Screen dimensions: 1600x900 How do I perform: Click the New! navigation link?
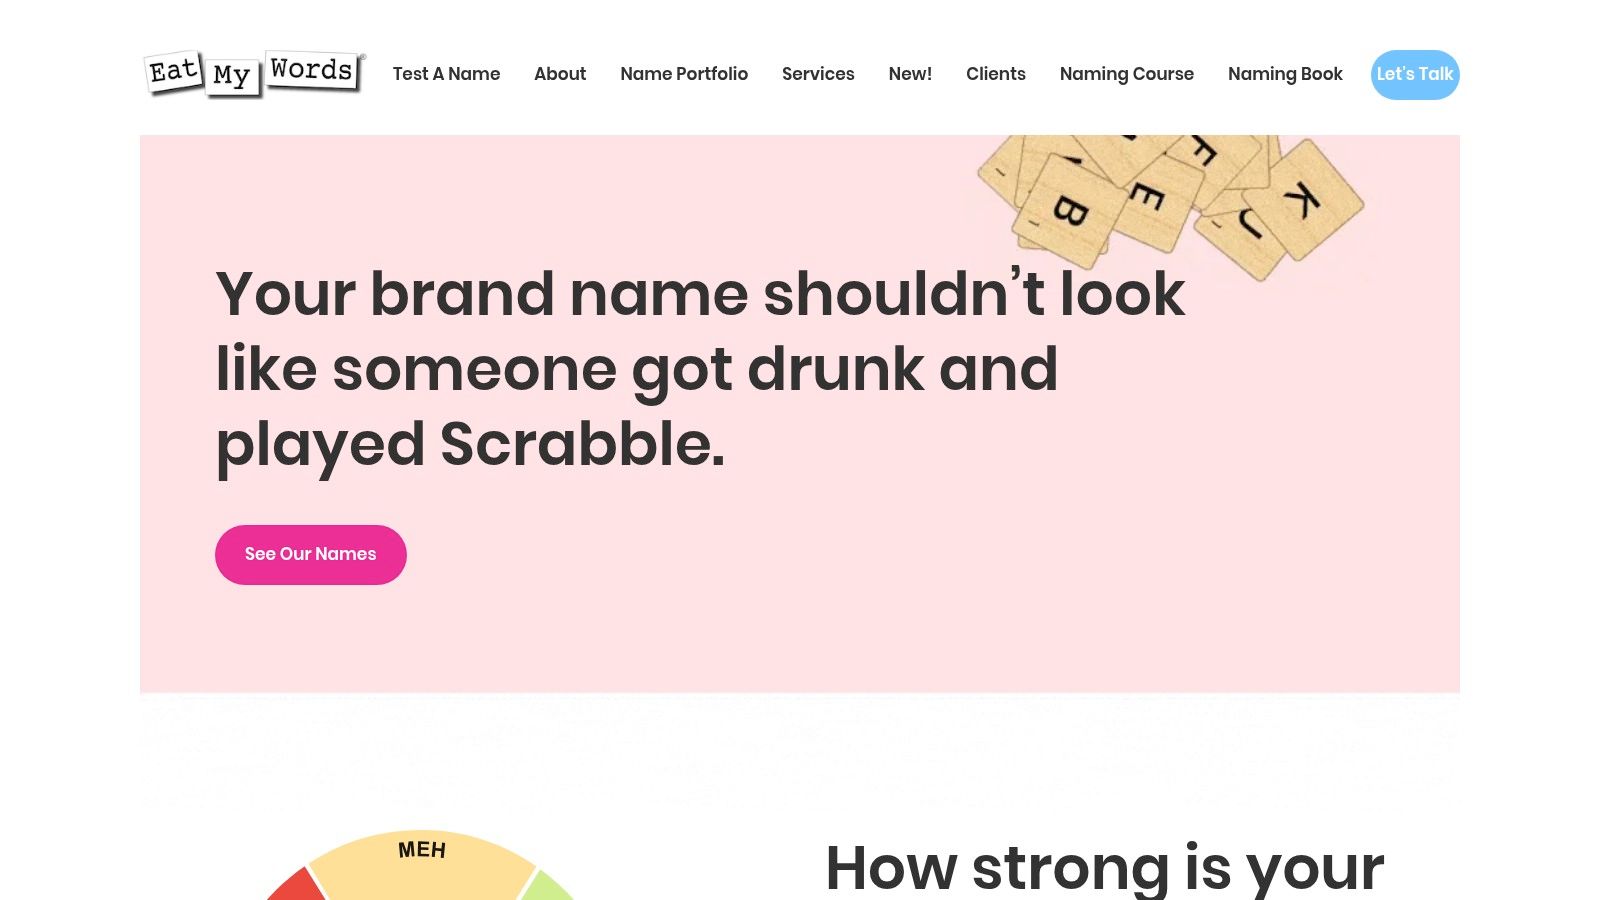pos(910,74)
